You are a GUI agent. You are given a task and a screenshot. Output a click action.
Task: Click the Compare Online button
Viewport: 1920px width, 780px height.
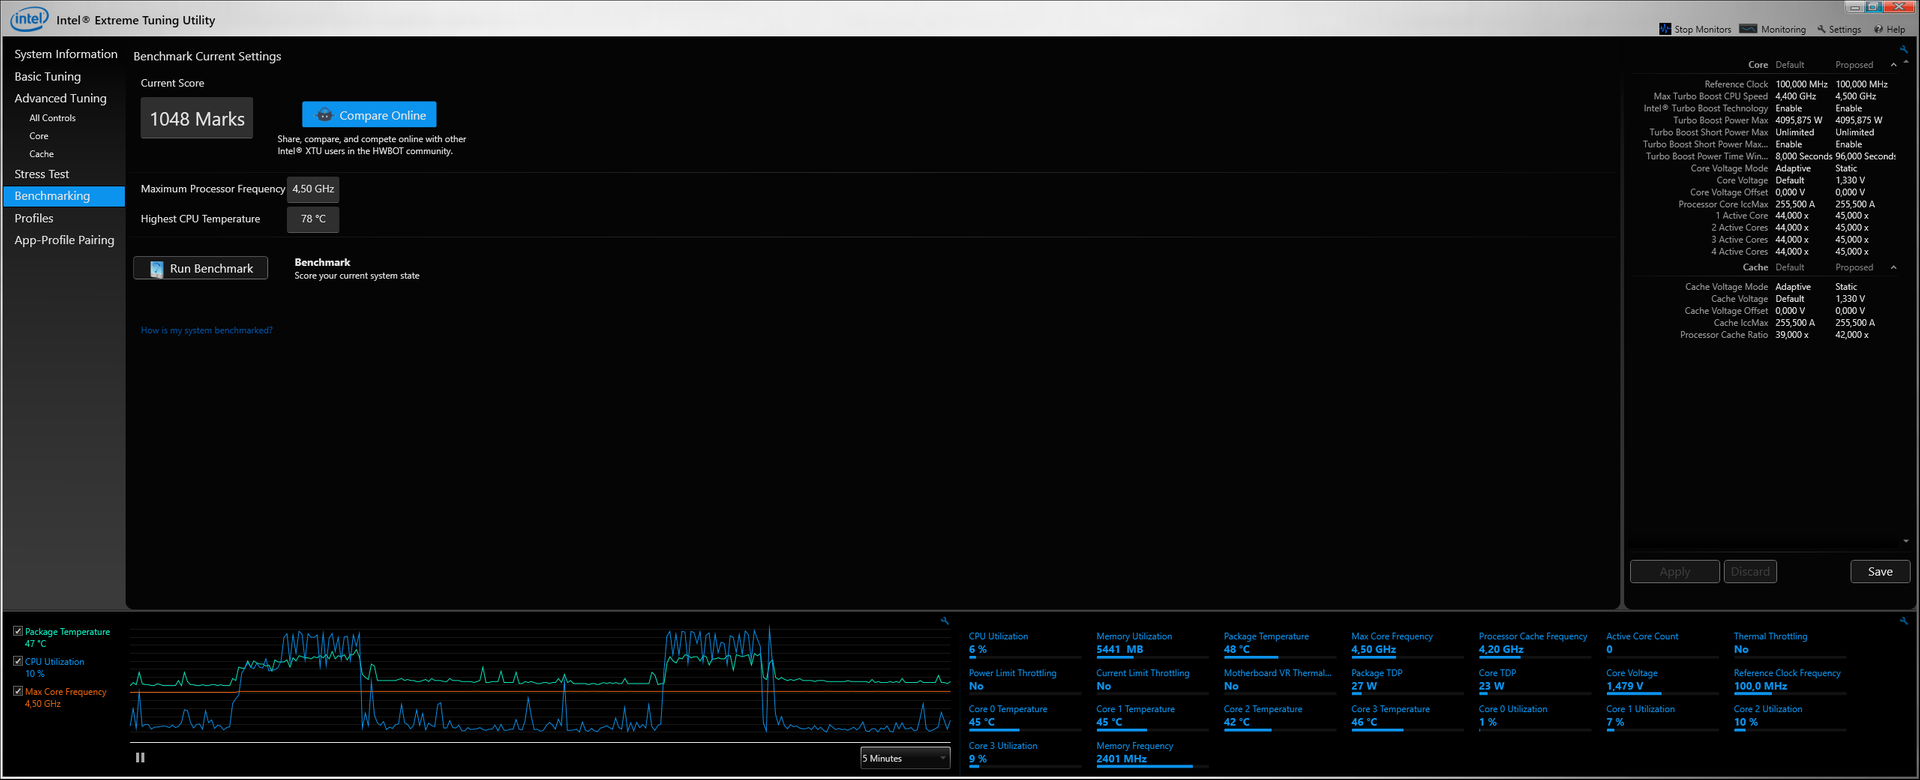pyautogui.click(x=369, y=115)
